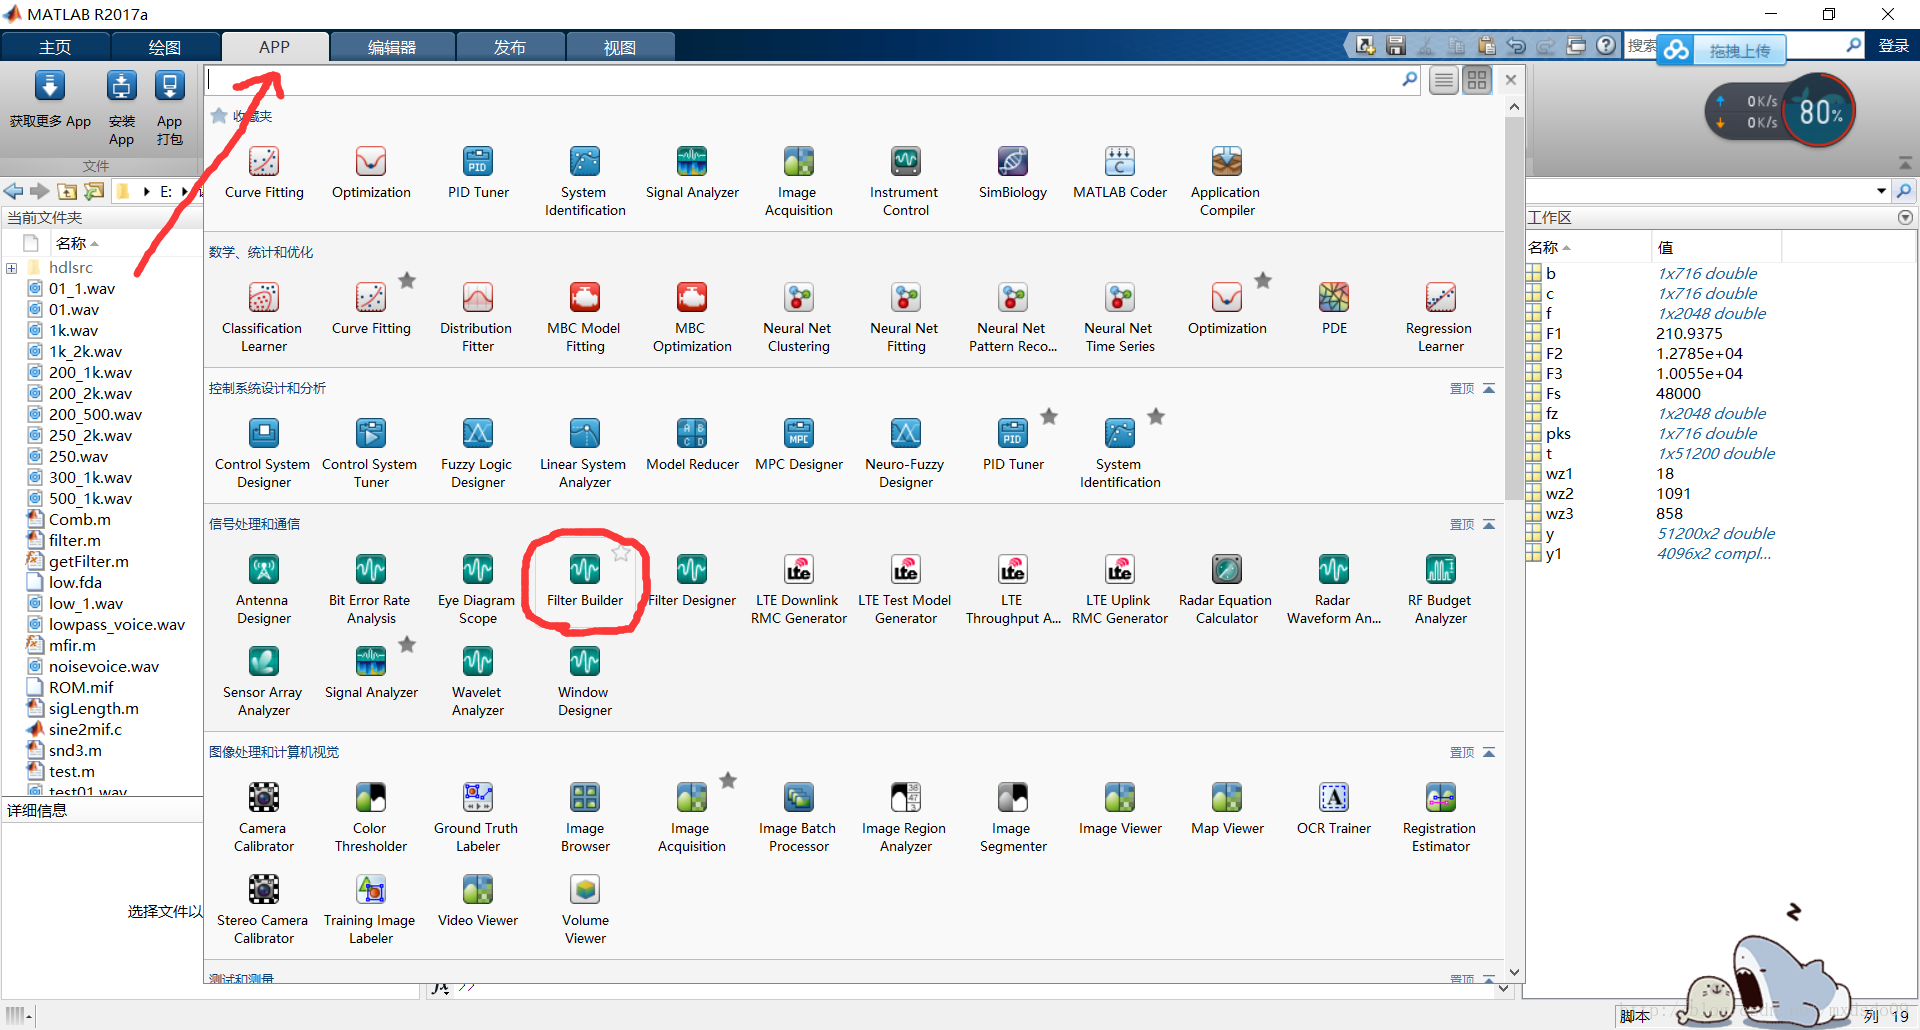Viewport: 1920px width, 1030px height.
Task: Switch to the 编辑器 tab
Action: tap(392, 47)
